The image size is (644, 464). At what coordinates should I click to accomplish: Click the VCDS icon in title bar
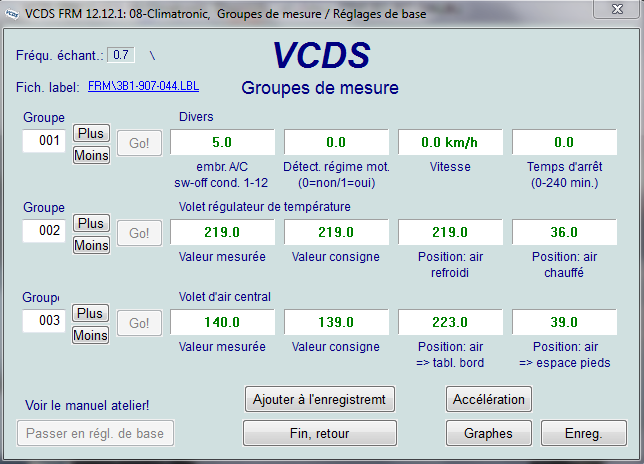point(12,14)
